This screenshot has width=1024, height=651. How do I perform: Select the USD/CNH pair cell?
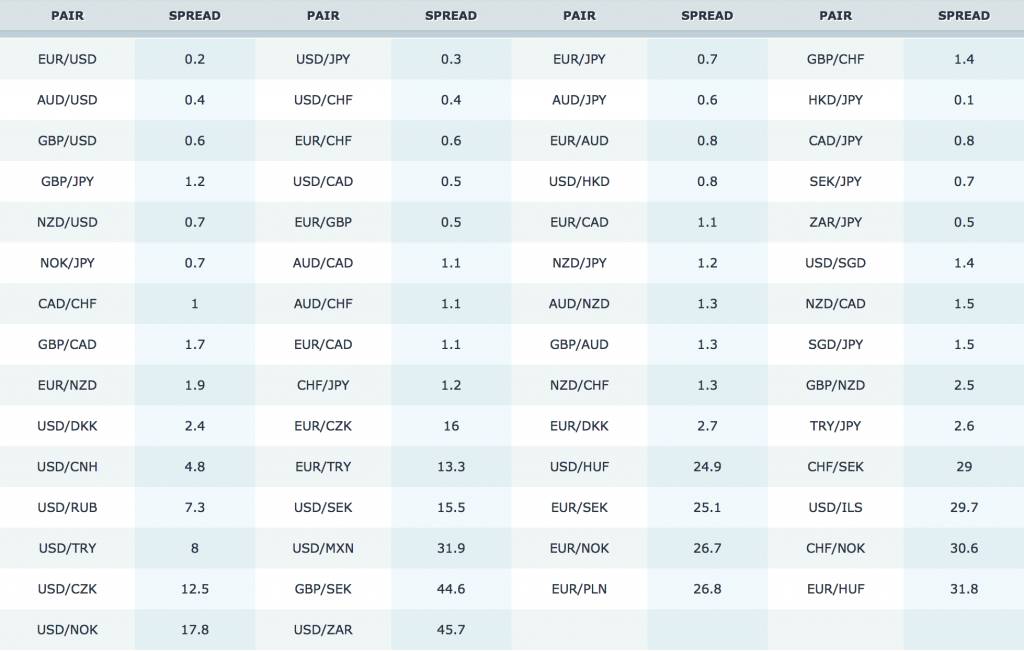tap(67, 467)
